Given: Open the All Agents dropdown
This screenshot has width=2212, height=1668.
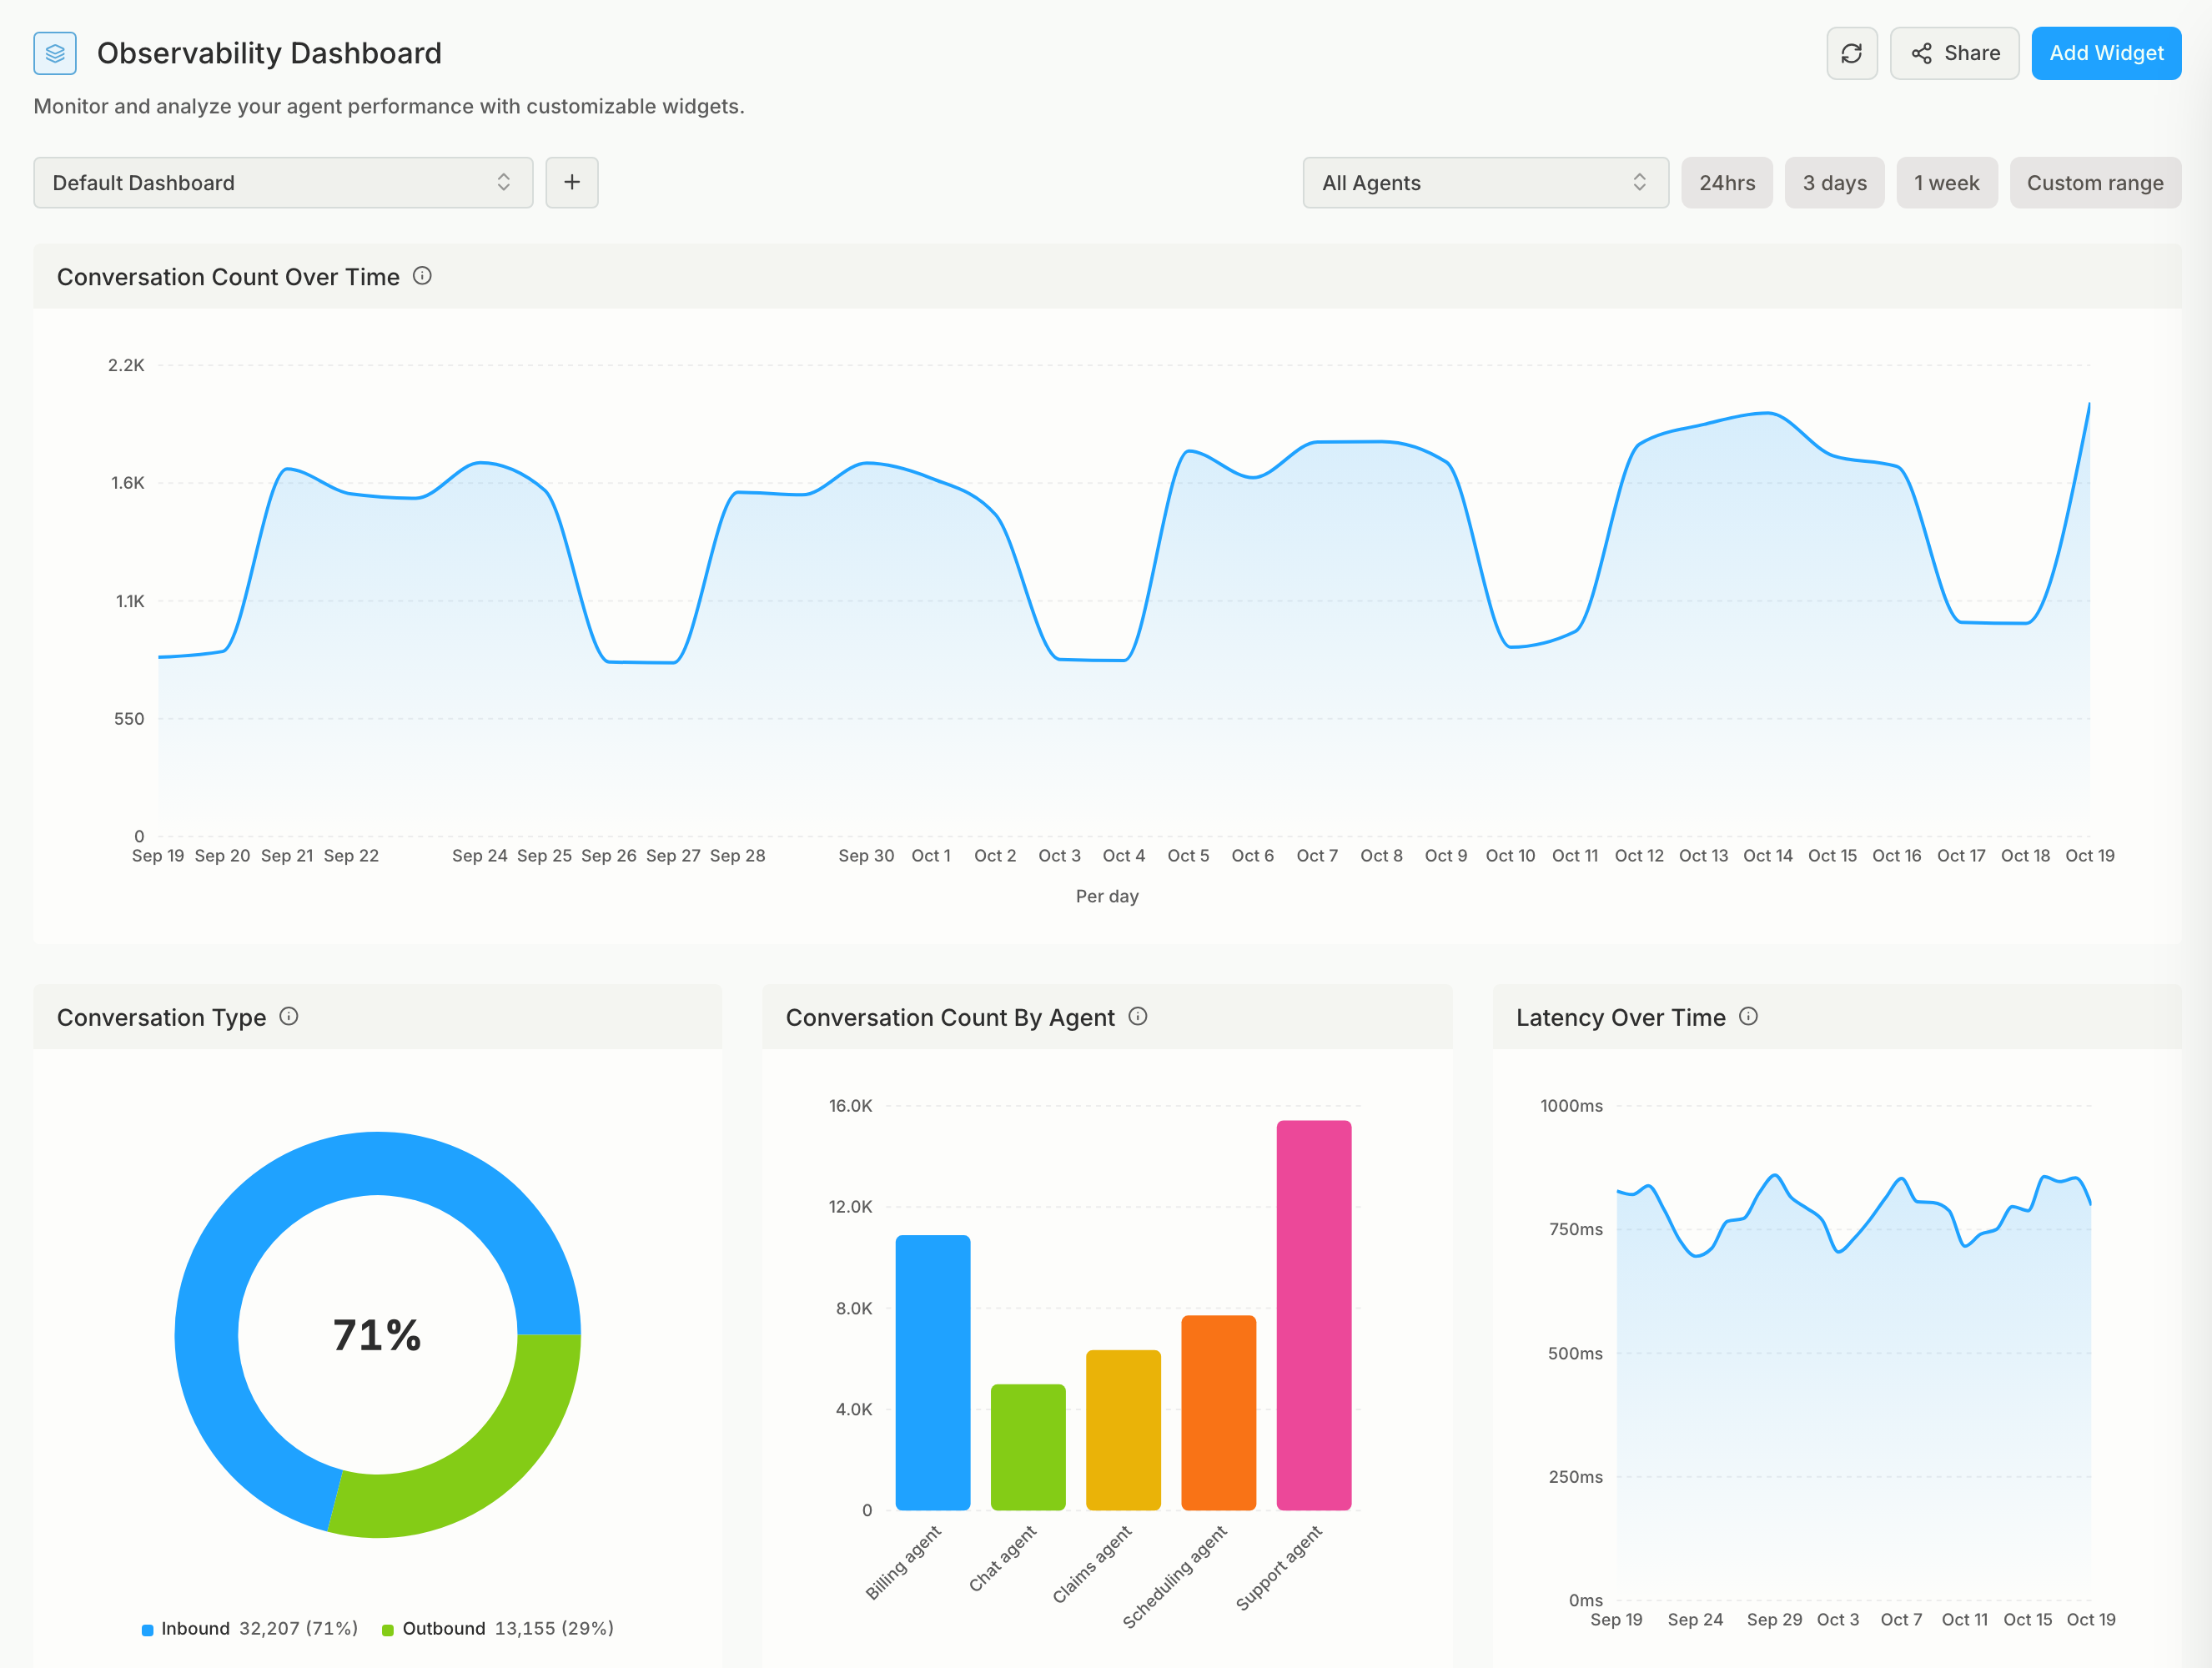Looking at the screenshot, I should tap(1485, 183).
